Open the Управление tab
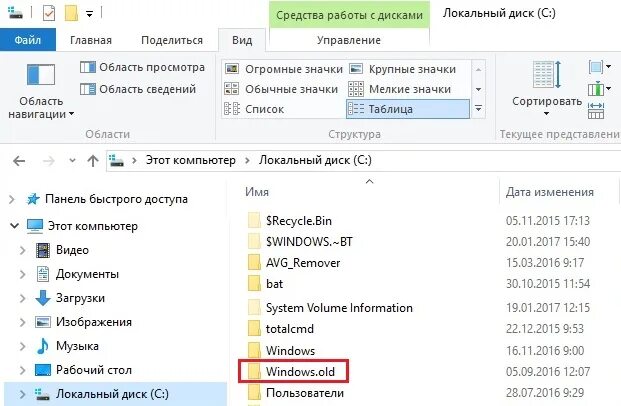This screenshot has height=406, width=621. coord(349,40)
